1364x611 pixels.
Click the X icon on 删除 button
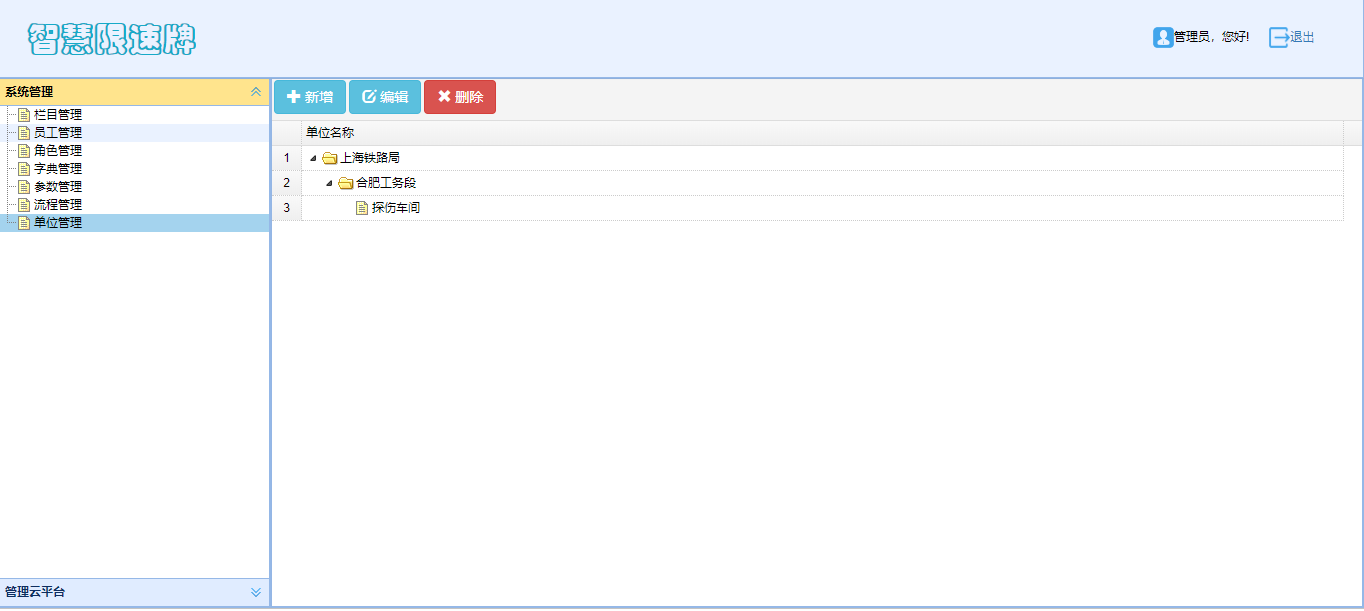[444, 97]
